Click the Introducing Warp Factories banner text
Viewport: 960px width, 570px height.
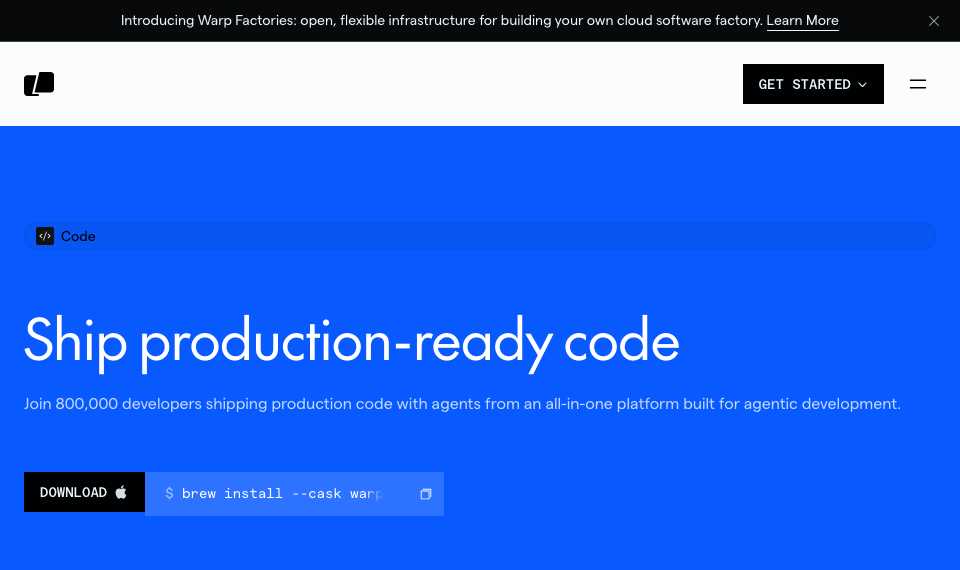click(x=441, y=21)
